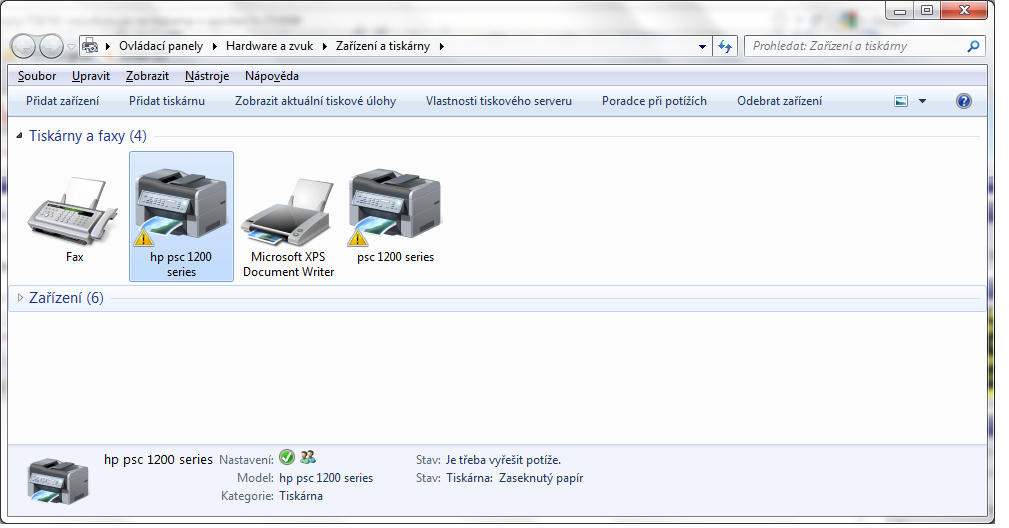Open the recent pages dropdown arrow
Screen dimensions: 1009x528
point(71,47)
